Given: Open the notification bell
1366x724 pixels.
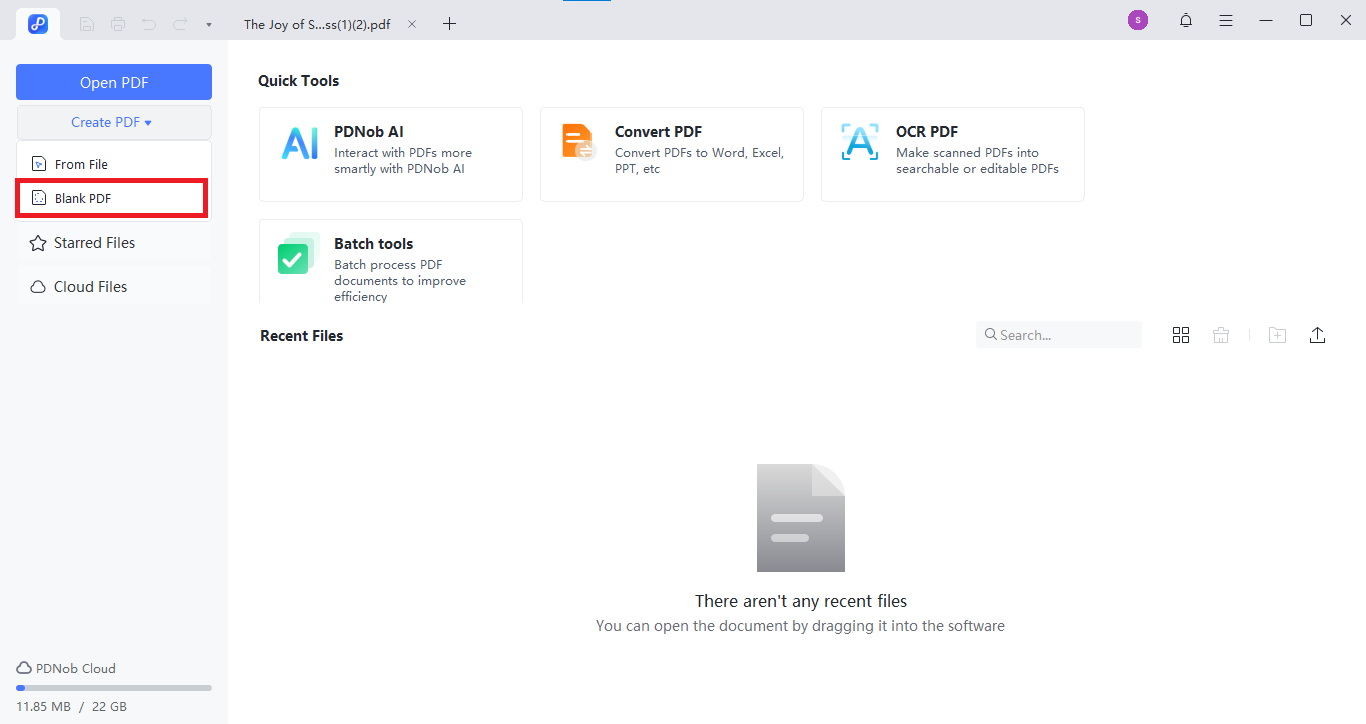Looking at the screenshot, I should [1185, 19].
